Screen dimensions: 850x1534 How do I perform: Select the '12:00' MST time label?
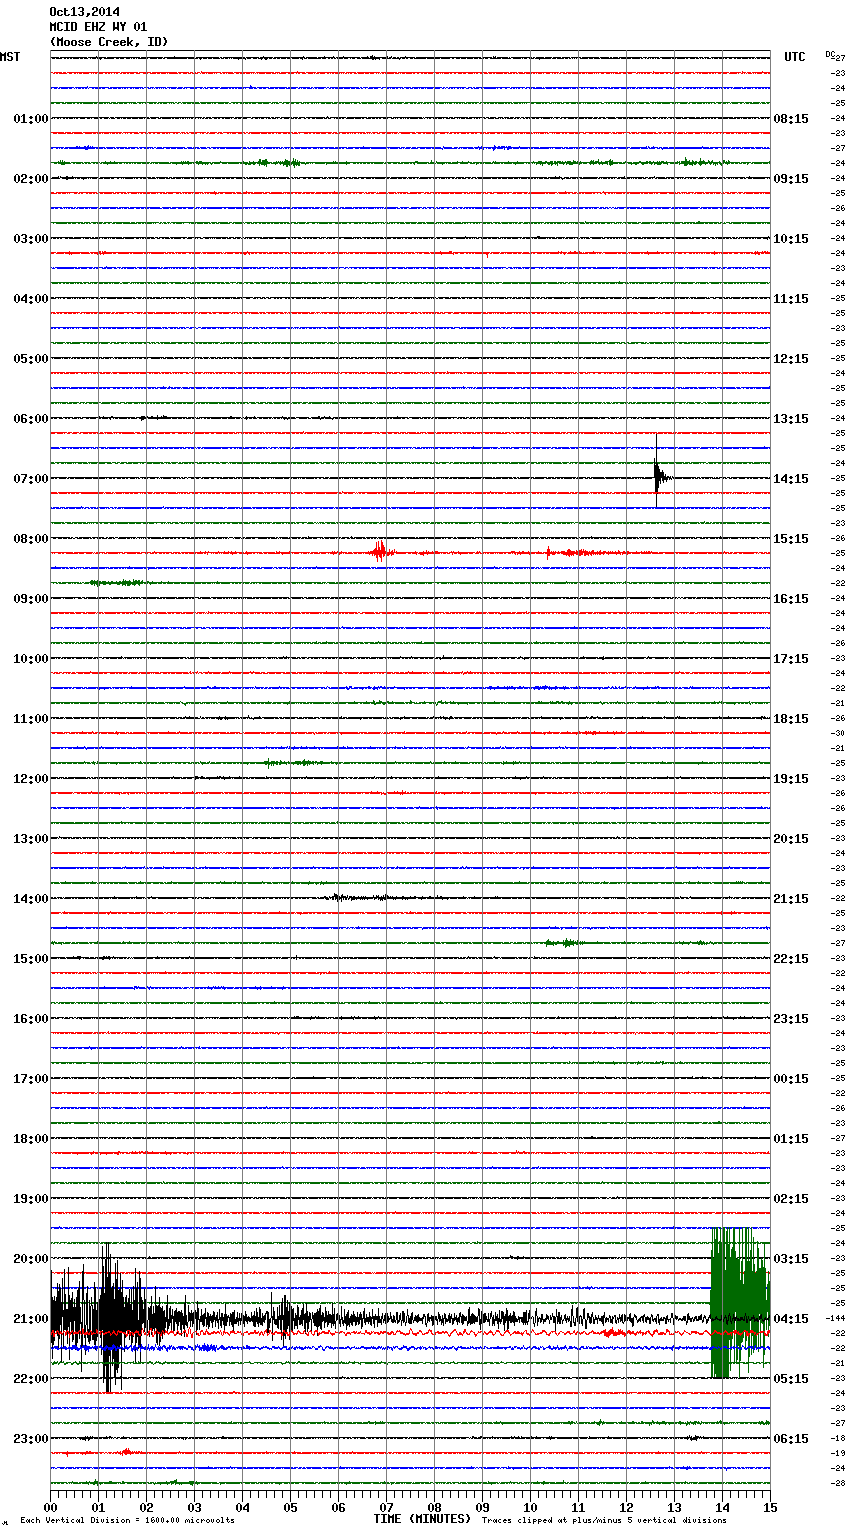click(x=31, y=779)
